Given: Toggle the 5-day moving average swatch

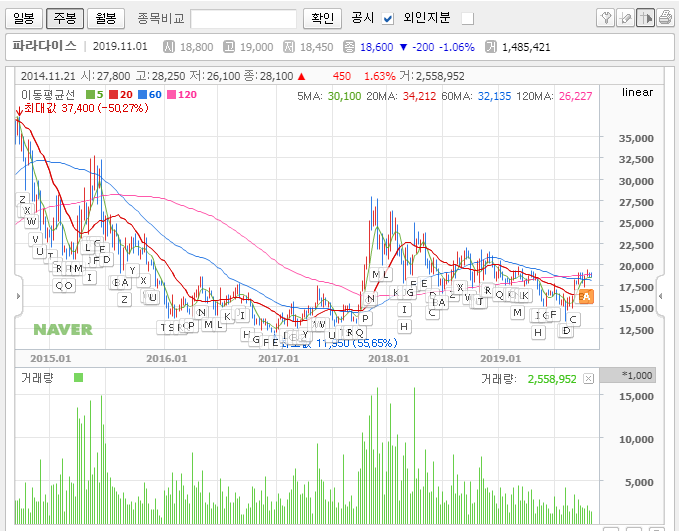Looking at the screenshot, I should [90, 94].
